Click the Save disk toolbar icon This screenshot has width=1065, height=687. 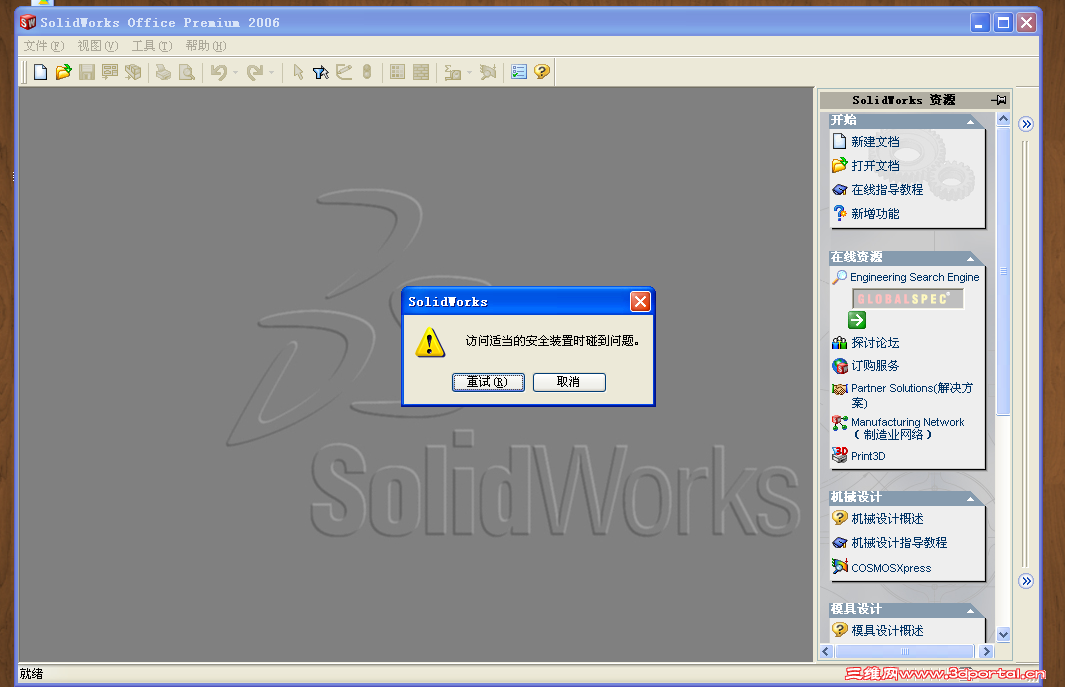[x=87, y=72]
